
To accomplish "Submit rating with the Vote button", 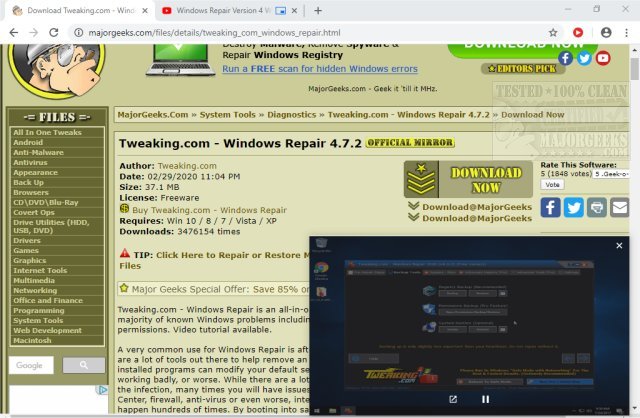I will tap(552, 185).
